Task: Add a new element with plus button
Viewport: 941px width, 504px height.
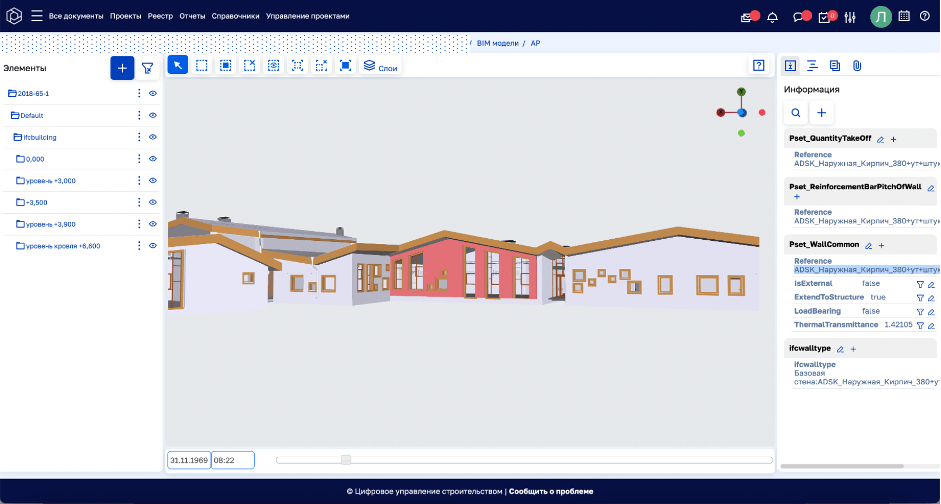Action: click(x=122, y=68)
